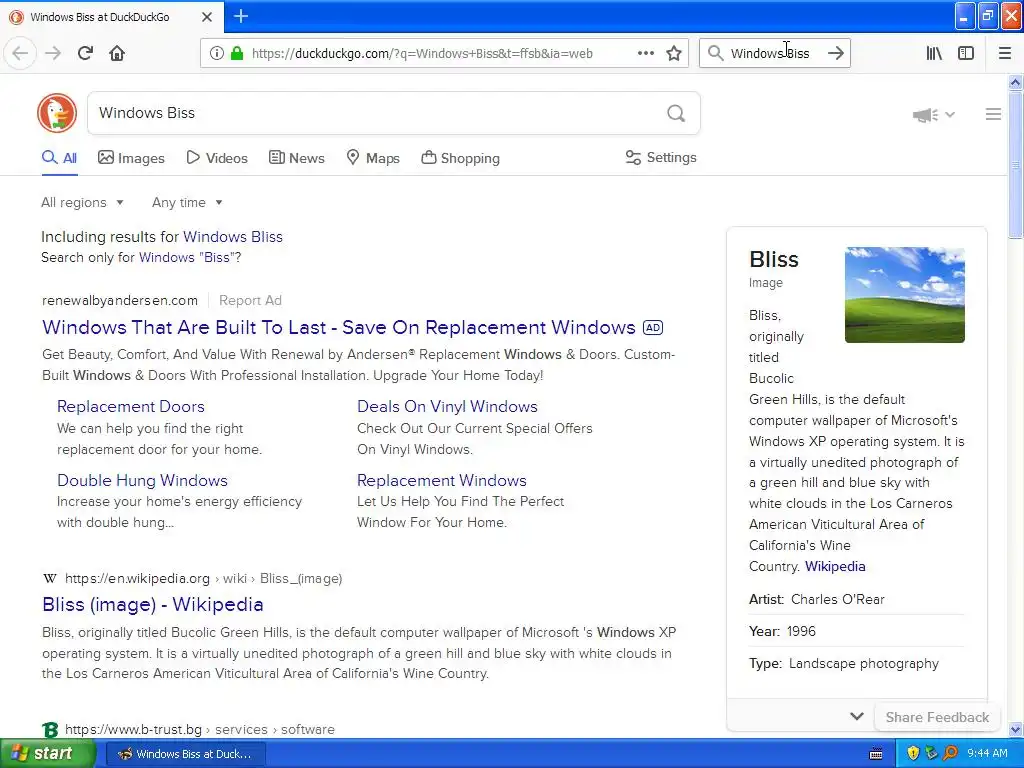Click the green padlock security icon
The image size is (1024, 768).
[x=237, y=53]
